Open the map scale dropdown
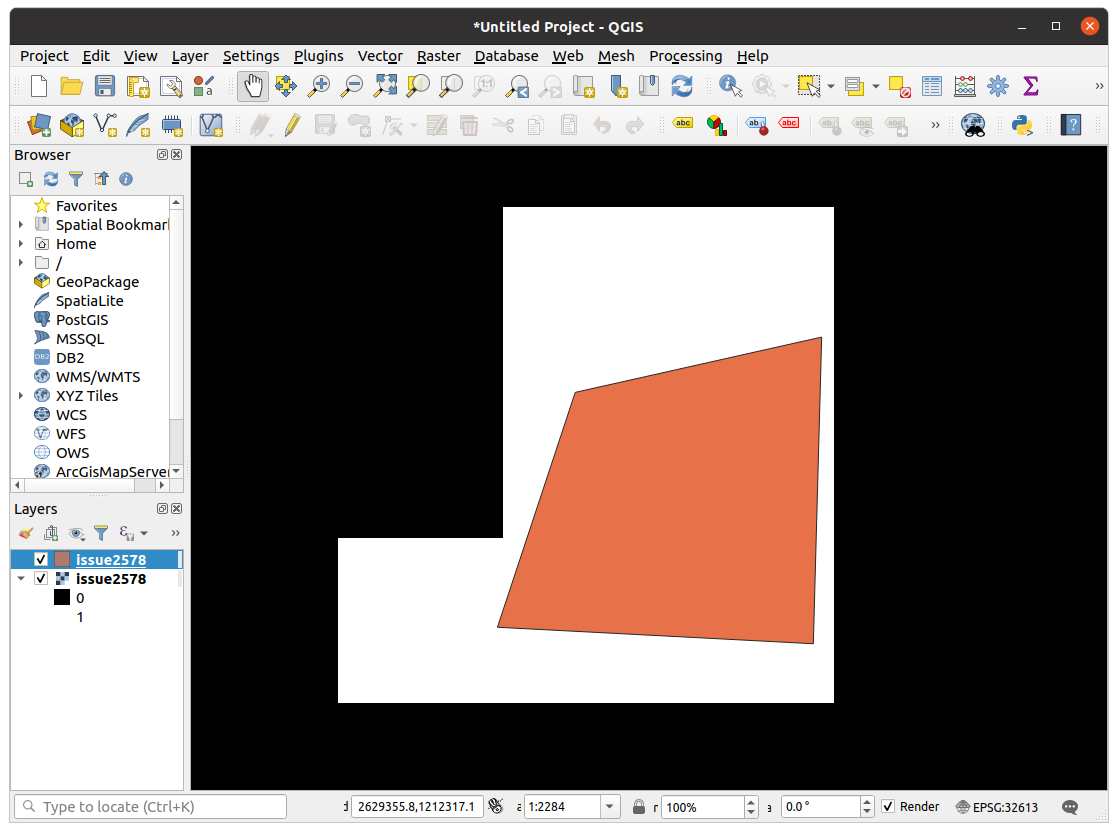 click(609, 806)
